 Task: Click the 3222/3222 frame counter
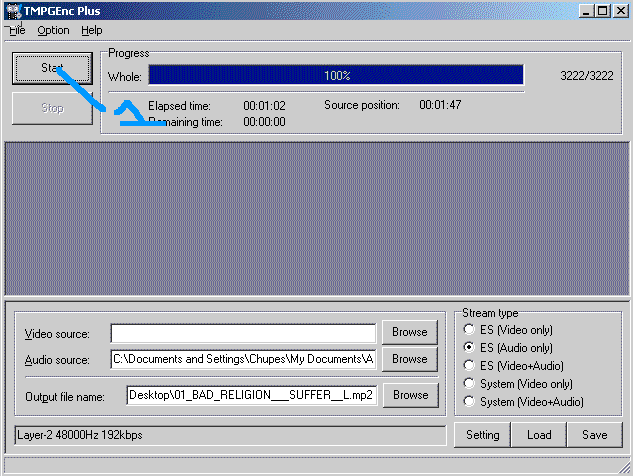click(587, 76)
